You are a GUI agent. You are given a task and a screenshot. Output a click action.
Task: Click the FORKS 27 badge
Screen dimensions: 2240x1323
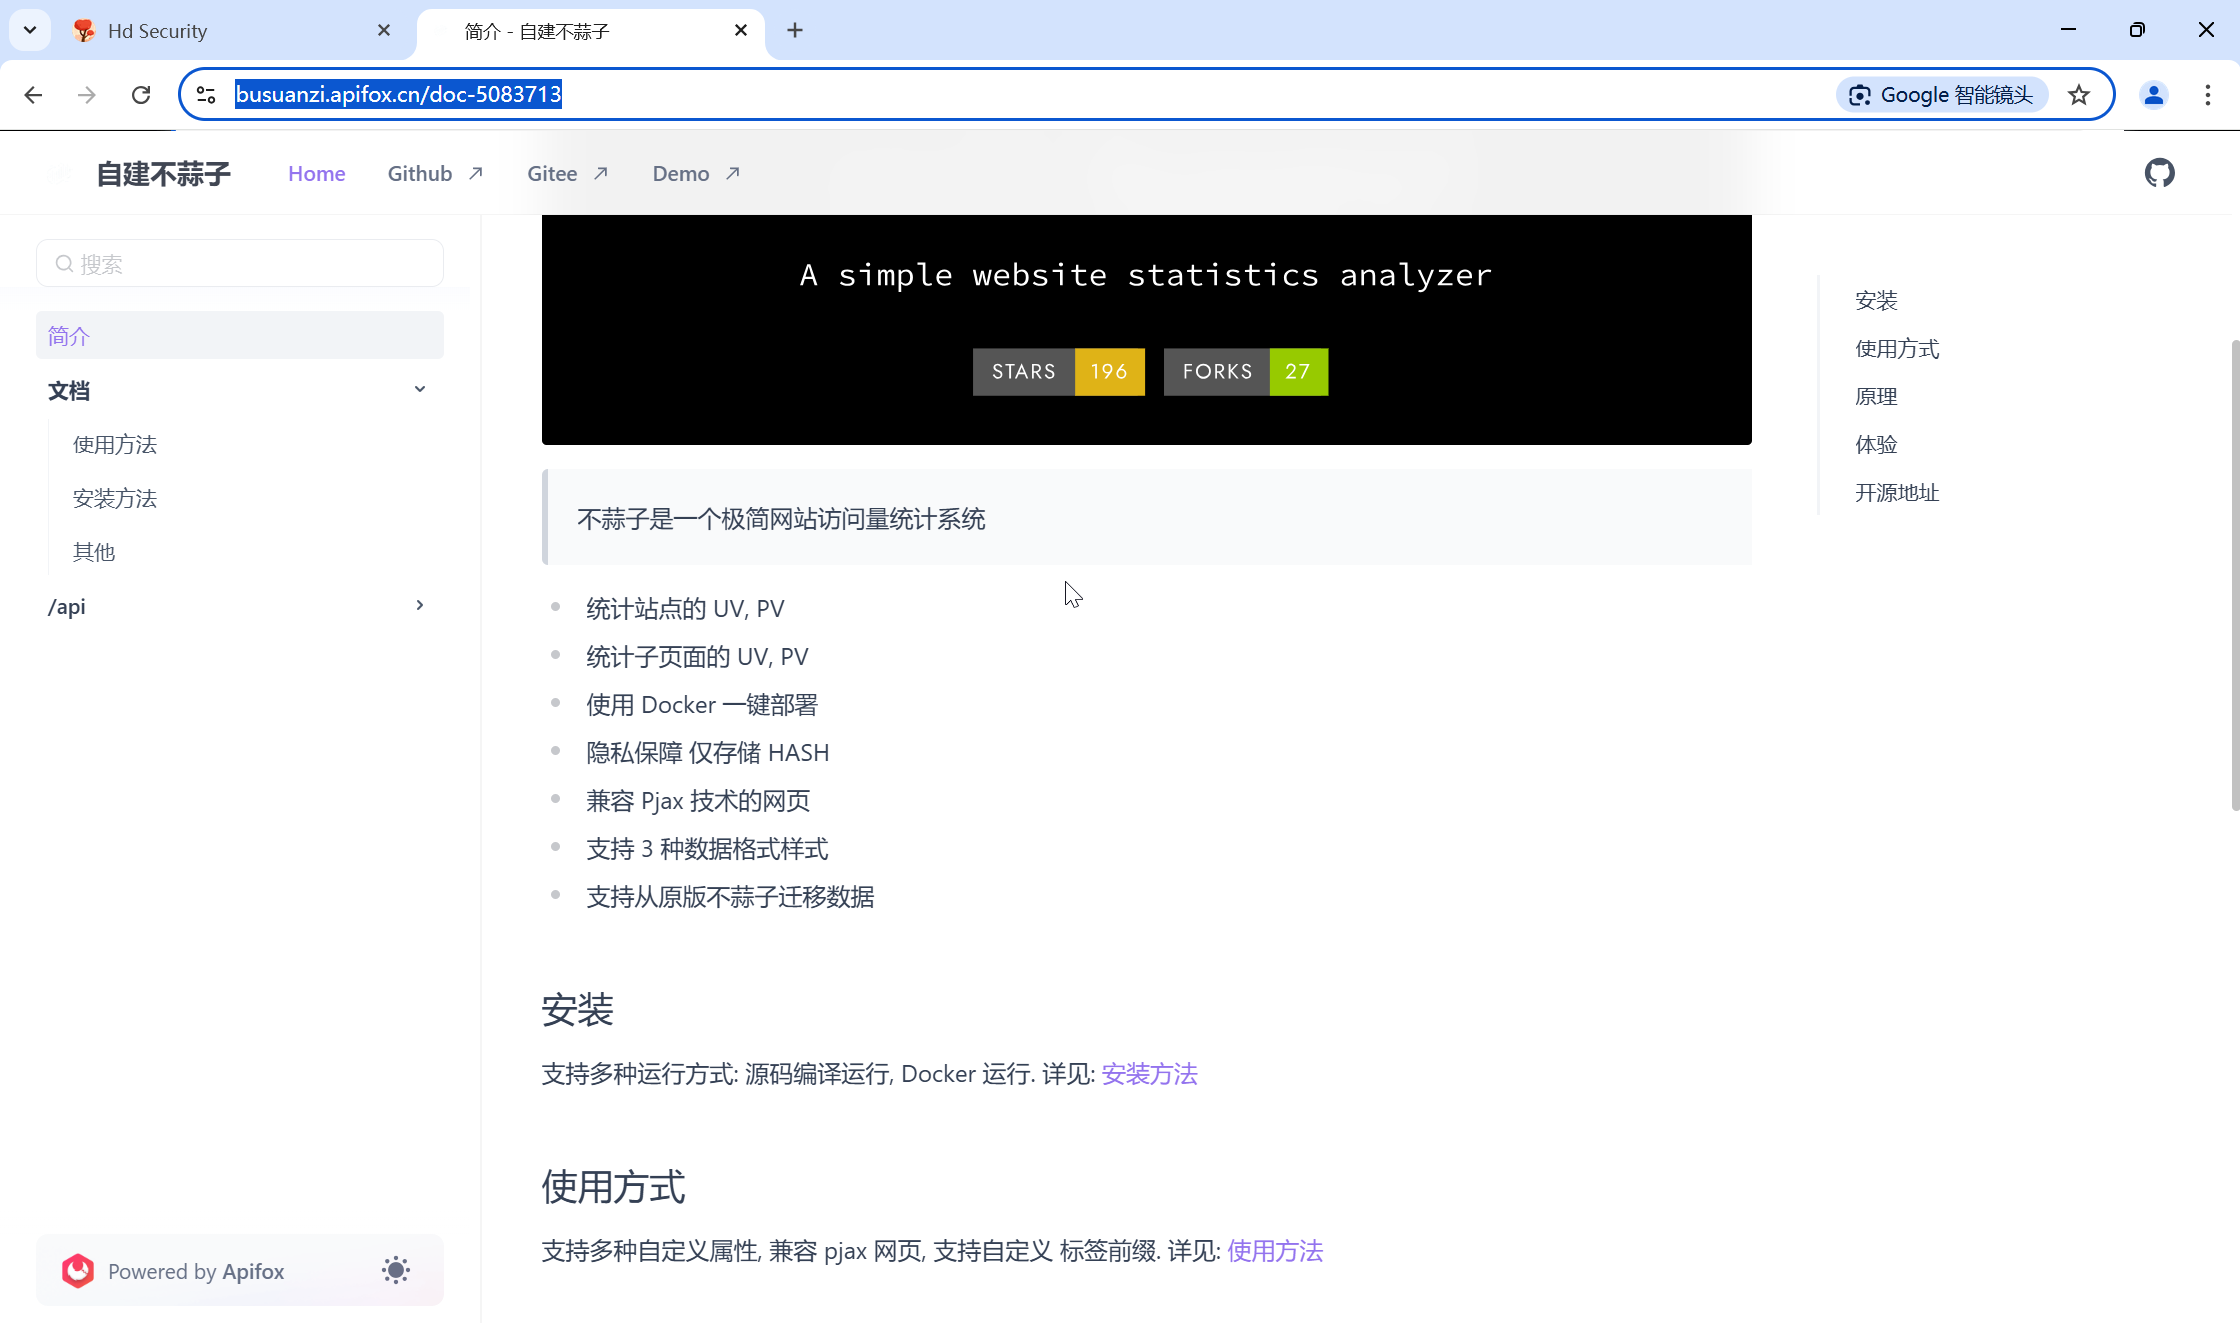[1246, 372]
